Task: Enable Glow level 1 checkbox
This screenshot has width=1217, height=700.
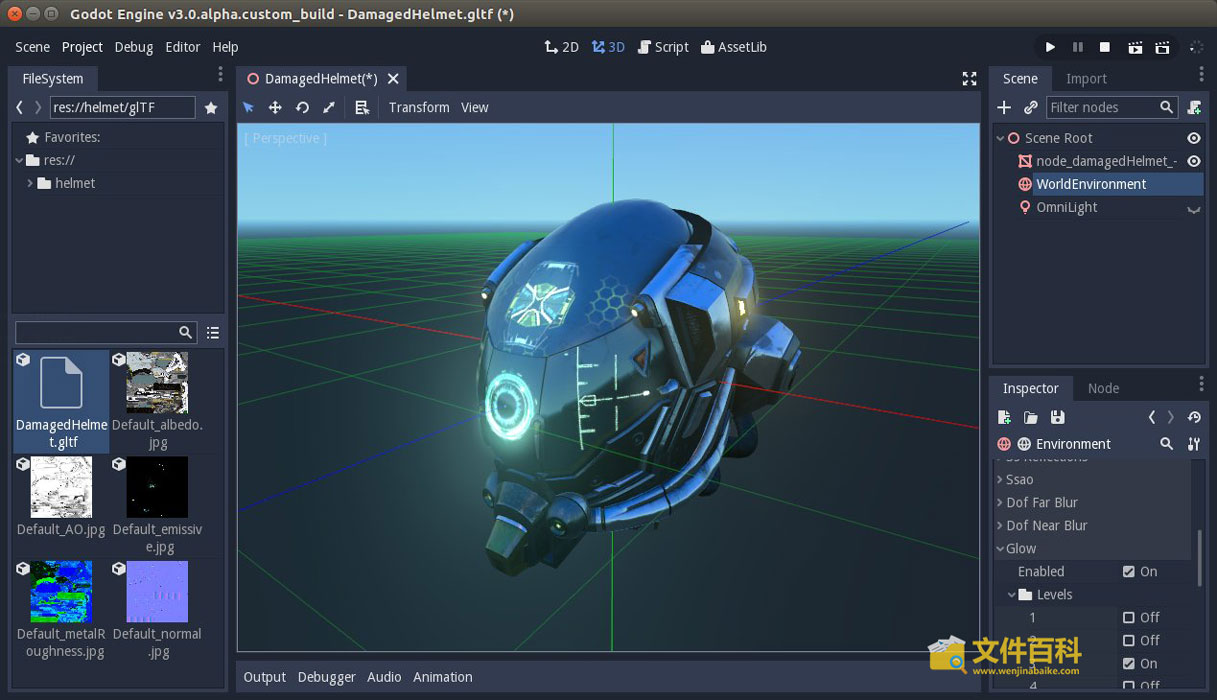Action: point(1128,618)
